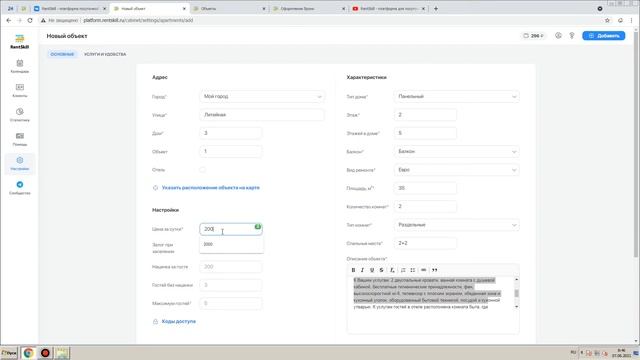The image size is (640, 360).
Task: Open the Балкон dropdown
Action: 456,151
